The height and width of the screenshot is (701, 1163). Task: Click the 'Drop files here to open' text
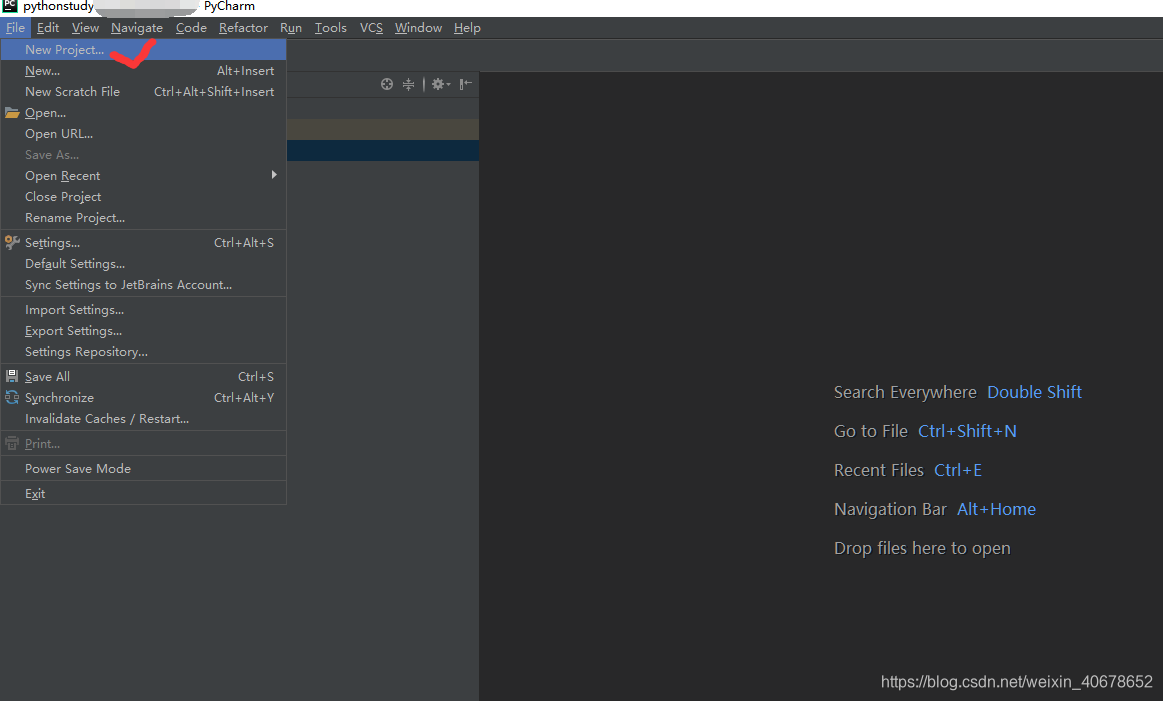(922, 548)
